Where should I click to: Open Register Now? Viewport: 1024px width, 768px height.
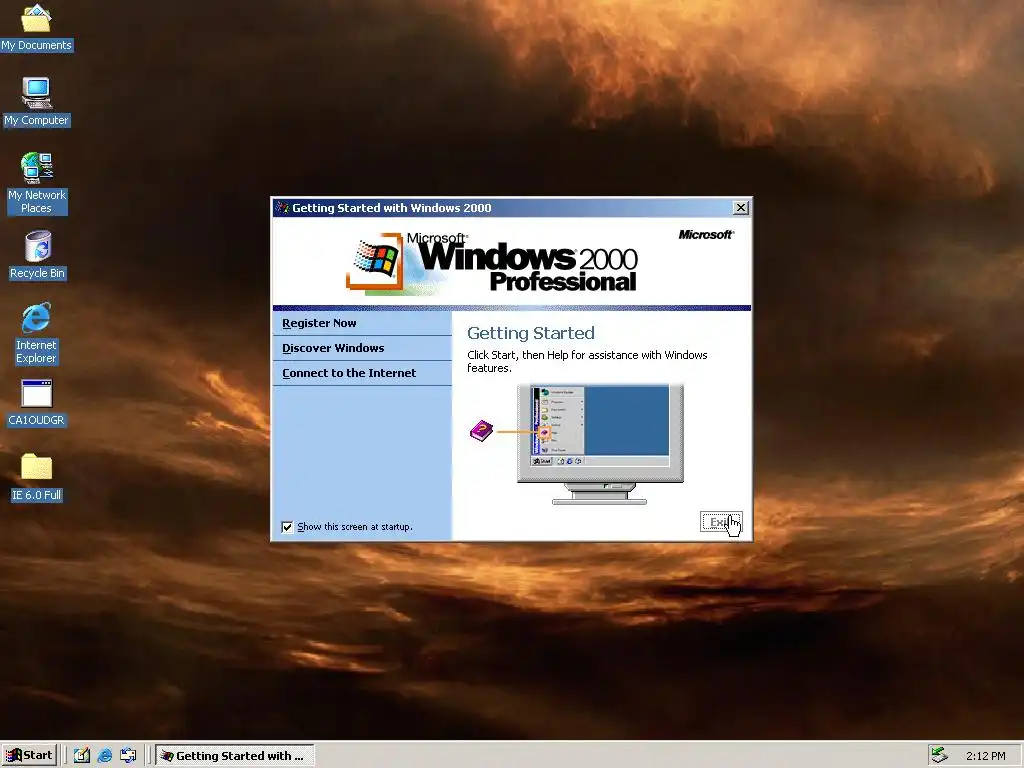click(x=319, y=323)
